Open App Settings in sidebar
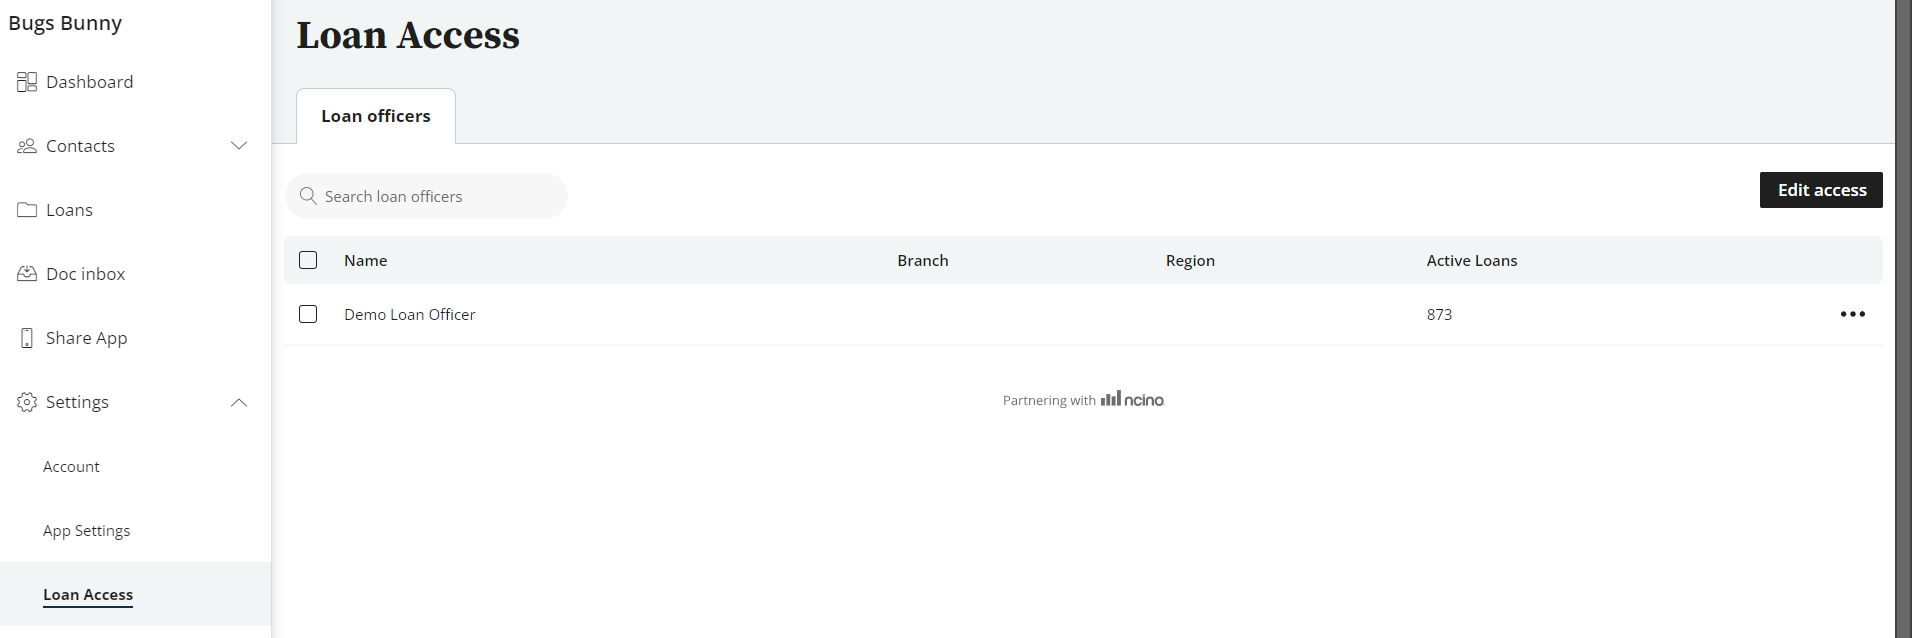Screen dimensions: 1912x638 click(x=86, y=530)
